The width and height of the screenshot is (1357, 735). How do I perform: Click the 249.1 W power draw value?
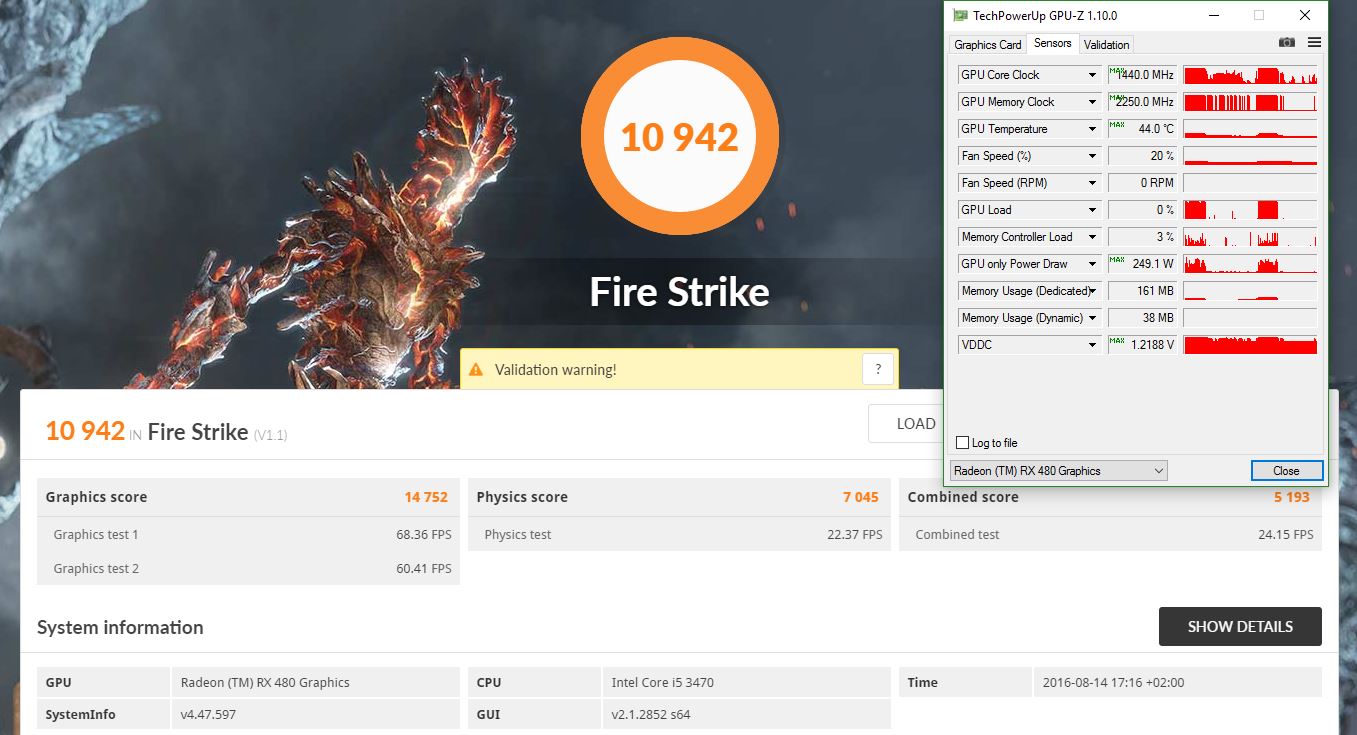[1143, 264]
